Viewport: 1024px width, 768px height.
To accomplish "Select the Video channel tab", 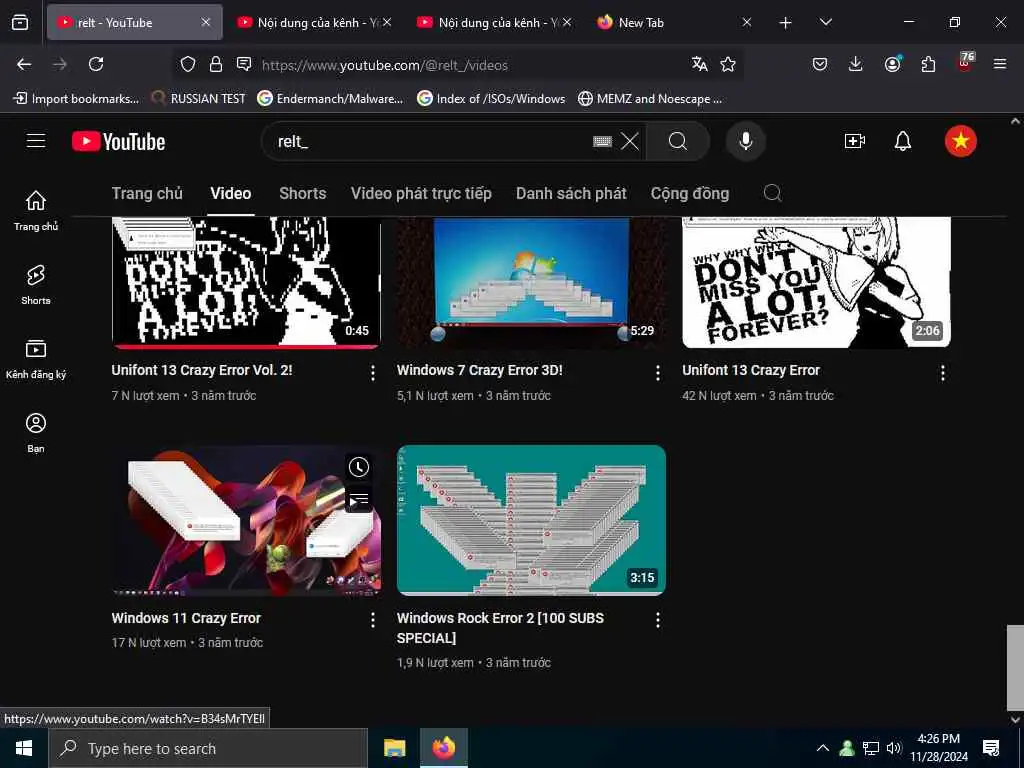I will (231, 193).
